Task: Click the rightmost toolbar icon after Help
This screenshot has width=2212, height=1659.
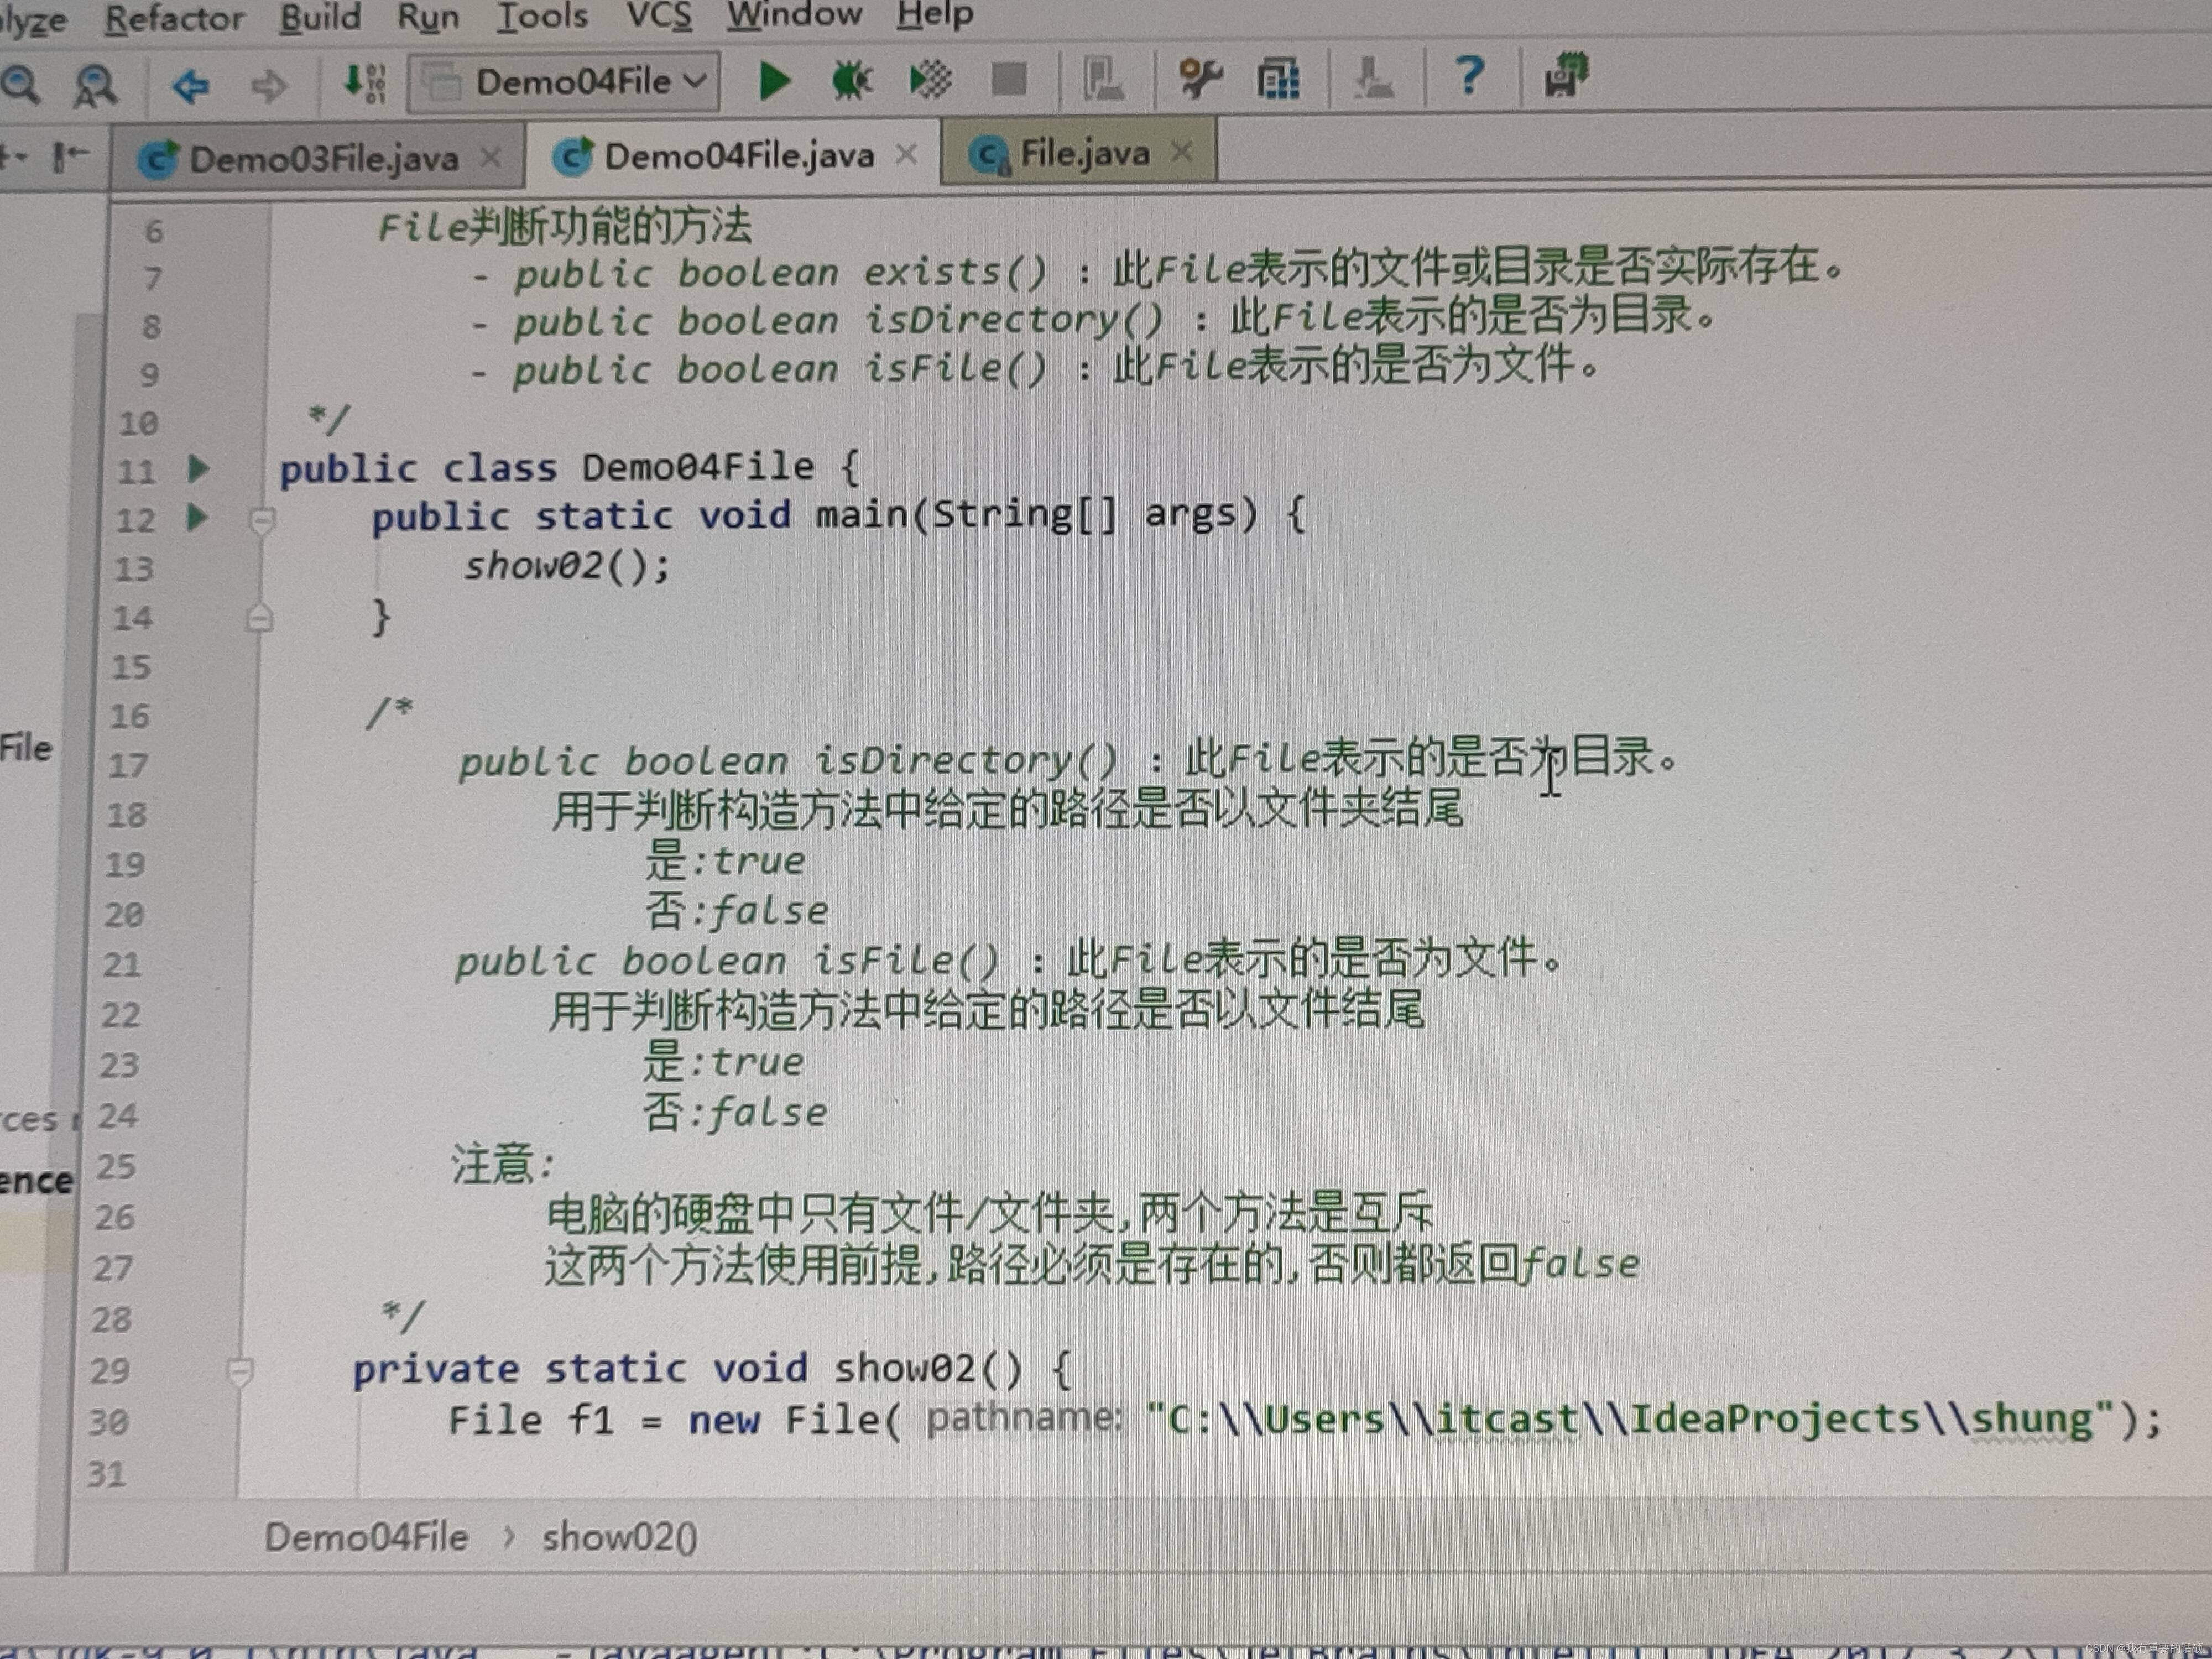Action: pyautogui.click(x=1565, y=75)
